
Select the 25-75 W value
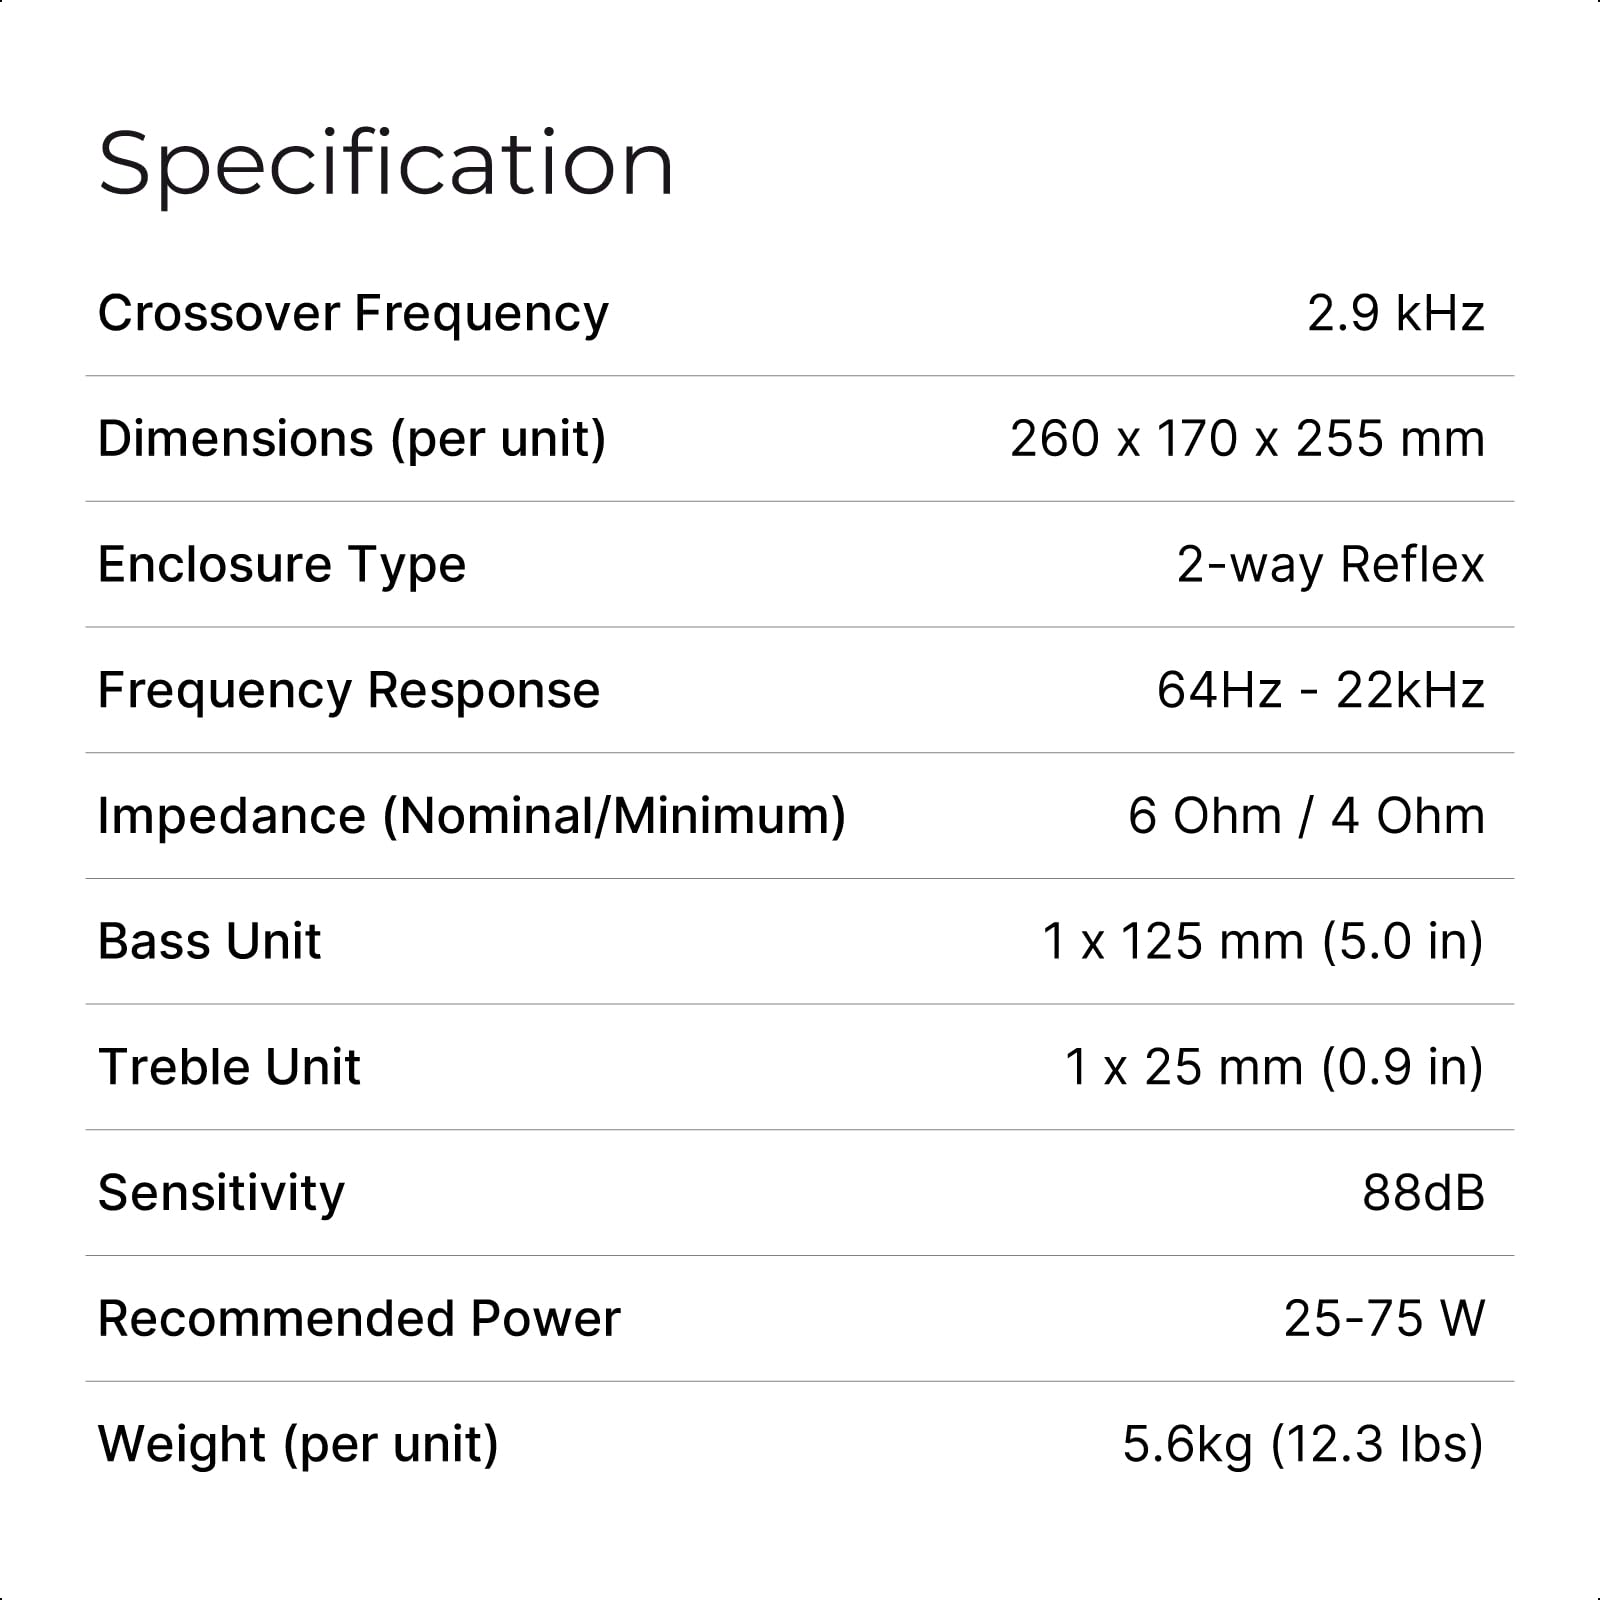(x=1384, y=1319)
